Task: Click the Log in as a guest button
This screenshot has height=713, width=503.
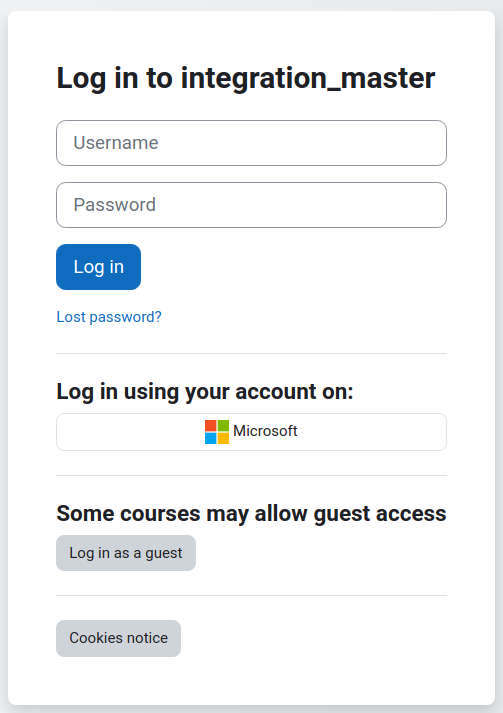Action: (126, 553)
